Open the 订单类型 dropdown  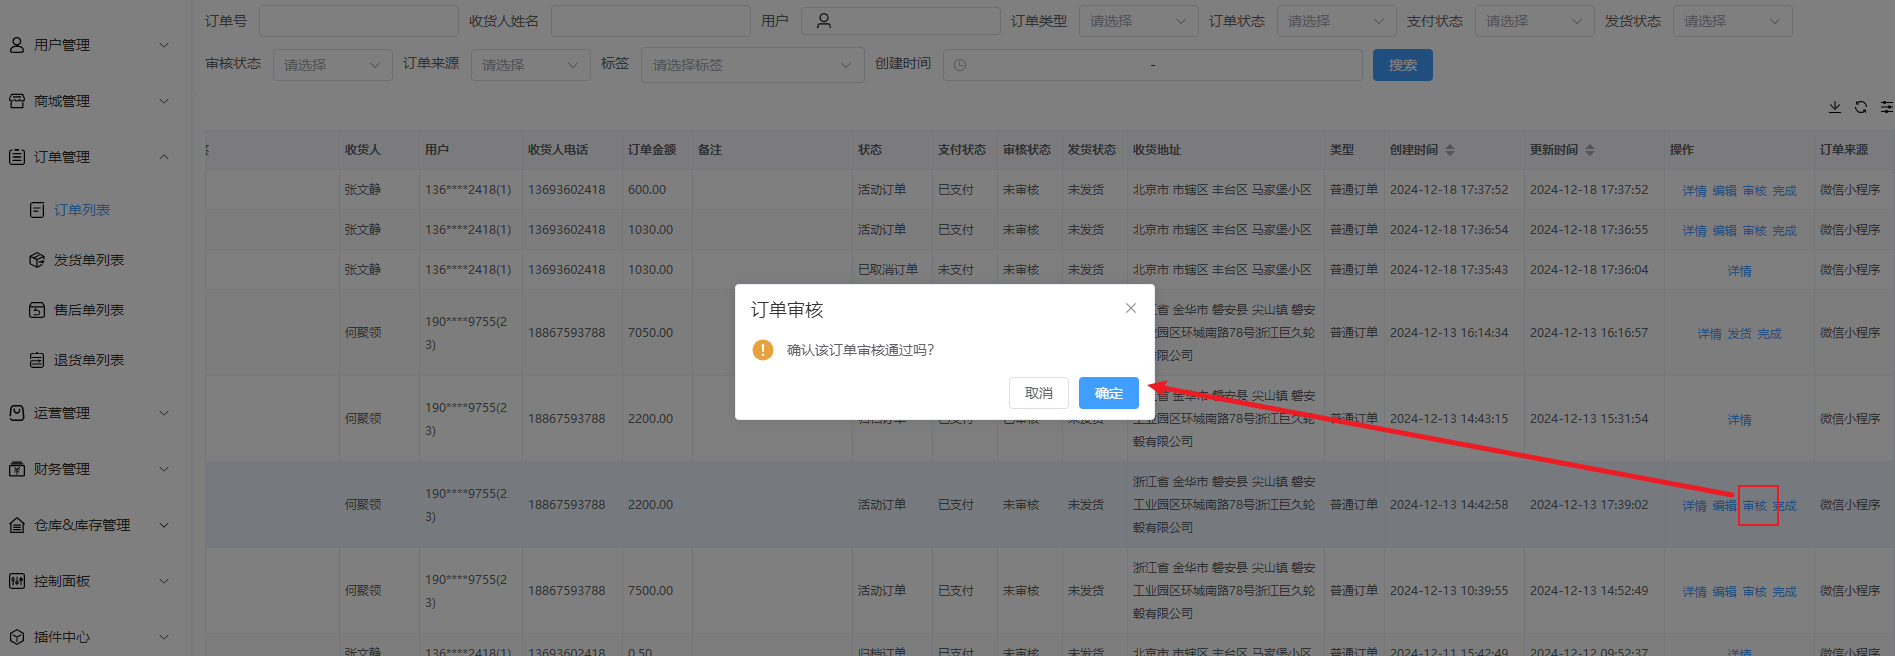coord(1139,21)
